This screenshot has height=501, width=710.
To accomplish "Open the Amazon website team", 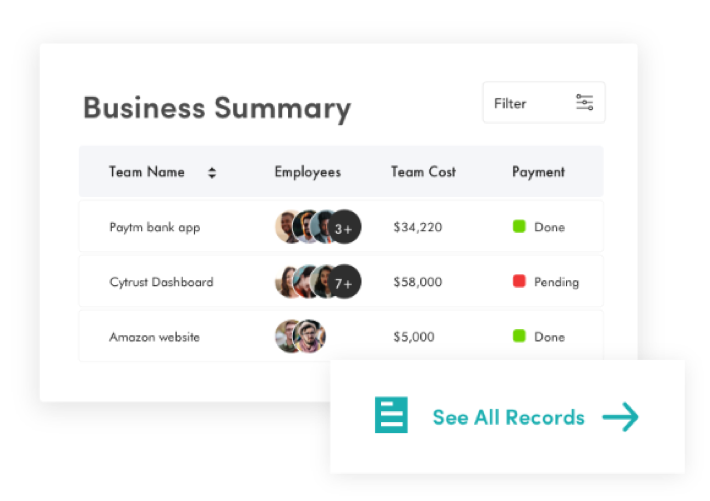I will click(x=154, y=337).
